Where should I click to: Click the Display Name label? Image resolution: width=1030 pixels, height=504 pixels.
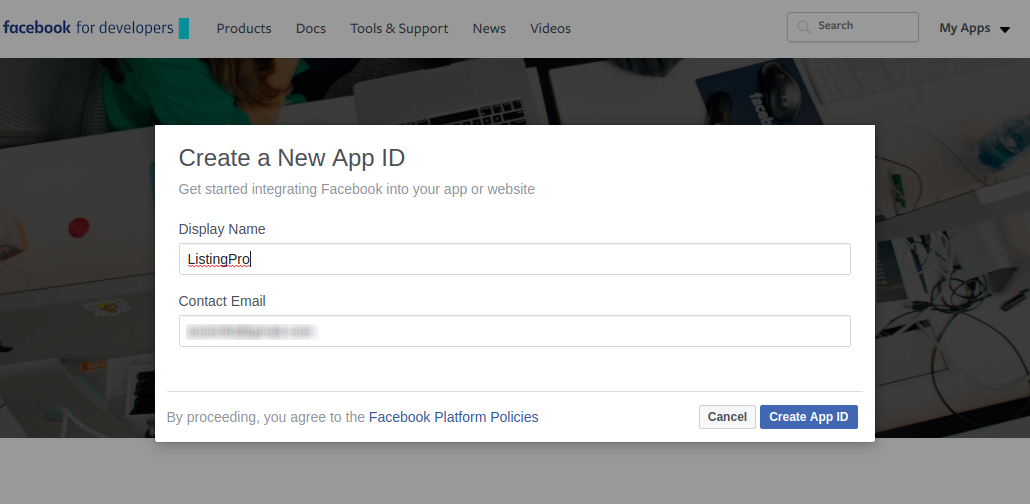[x=222, y=229]
